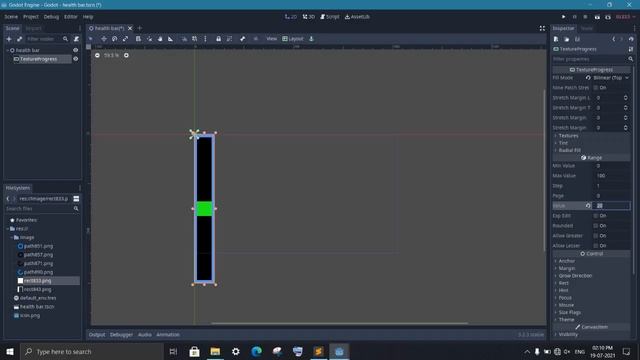This screenshot has width=640, height=360.
Task: Open the AssetLib workspace
Action: click(357, 17)
